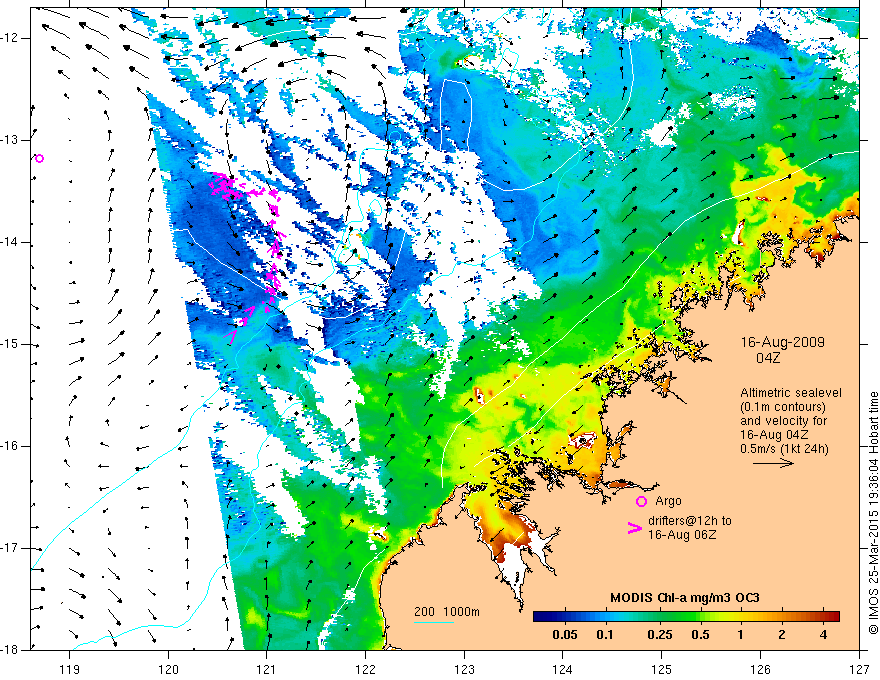Click the longitude axis label 123

point(464,669)
